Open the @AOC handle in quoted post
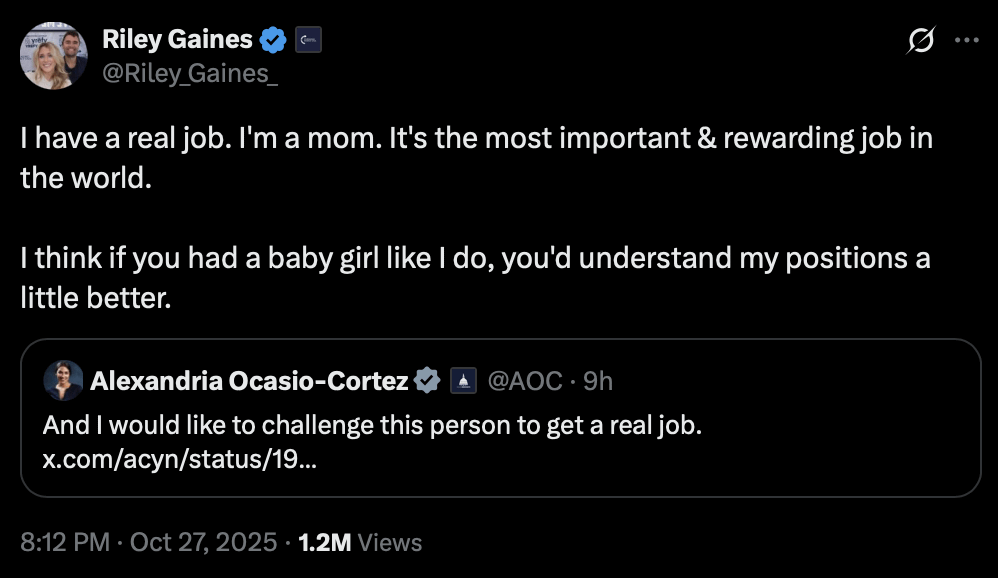The image size is (998, 578). tap(524, 380)
